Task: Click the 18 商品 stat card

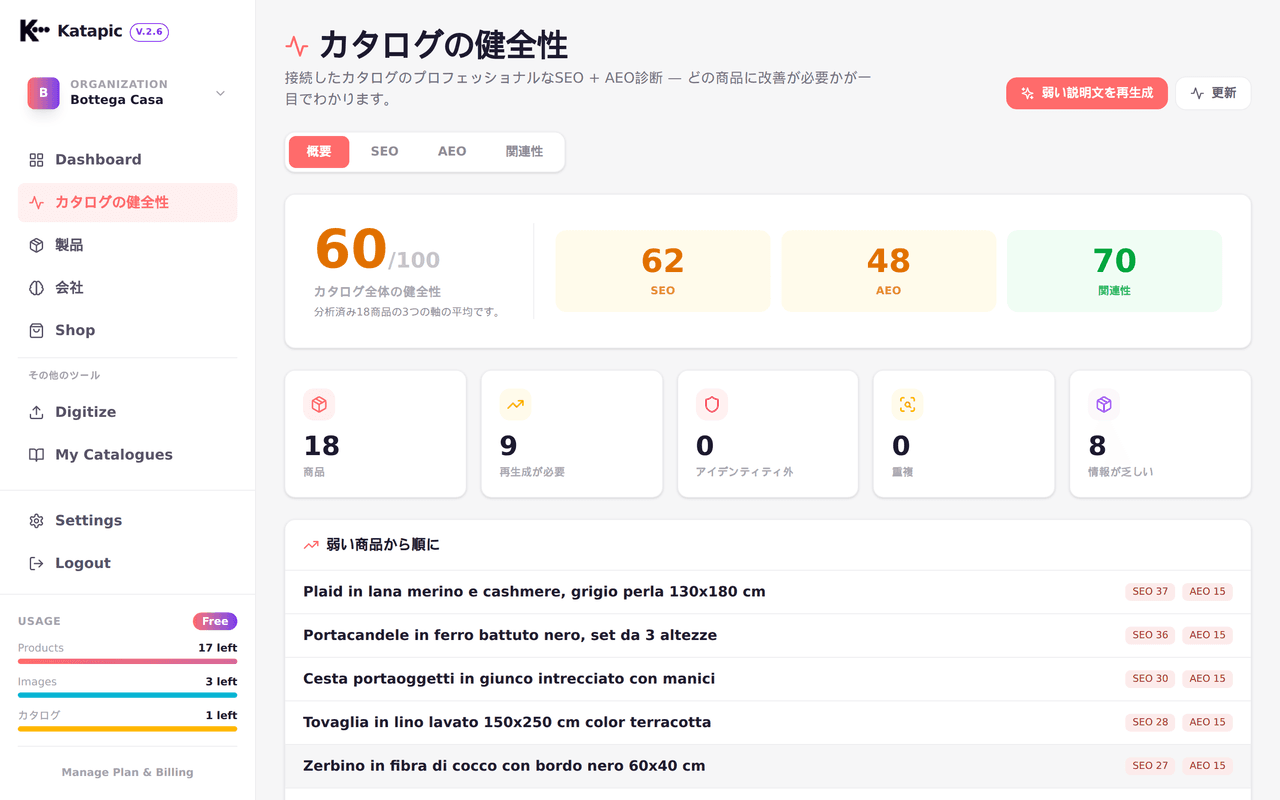Action: coord(376,434)
